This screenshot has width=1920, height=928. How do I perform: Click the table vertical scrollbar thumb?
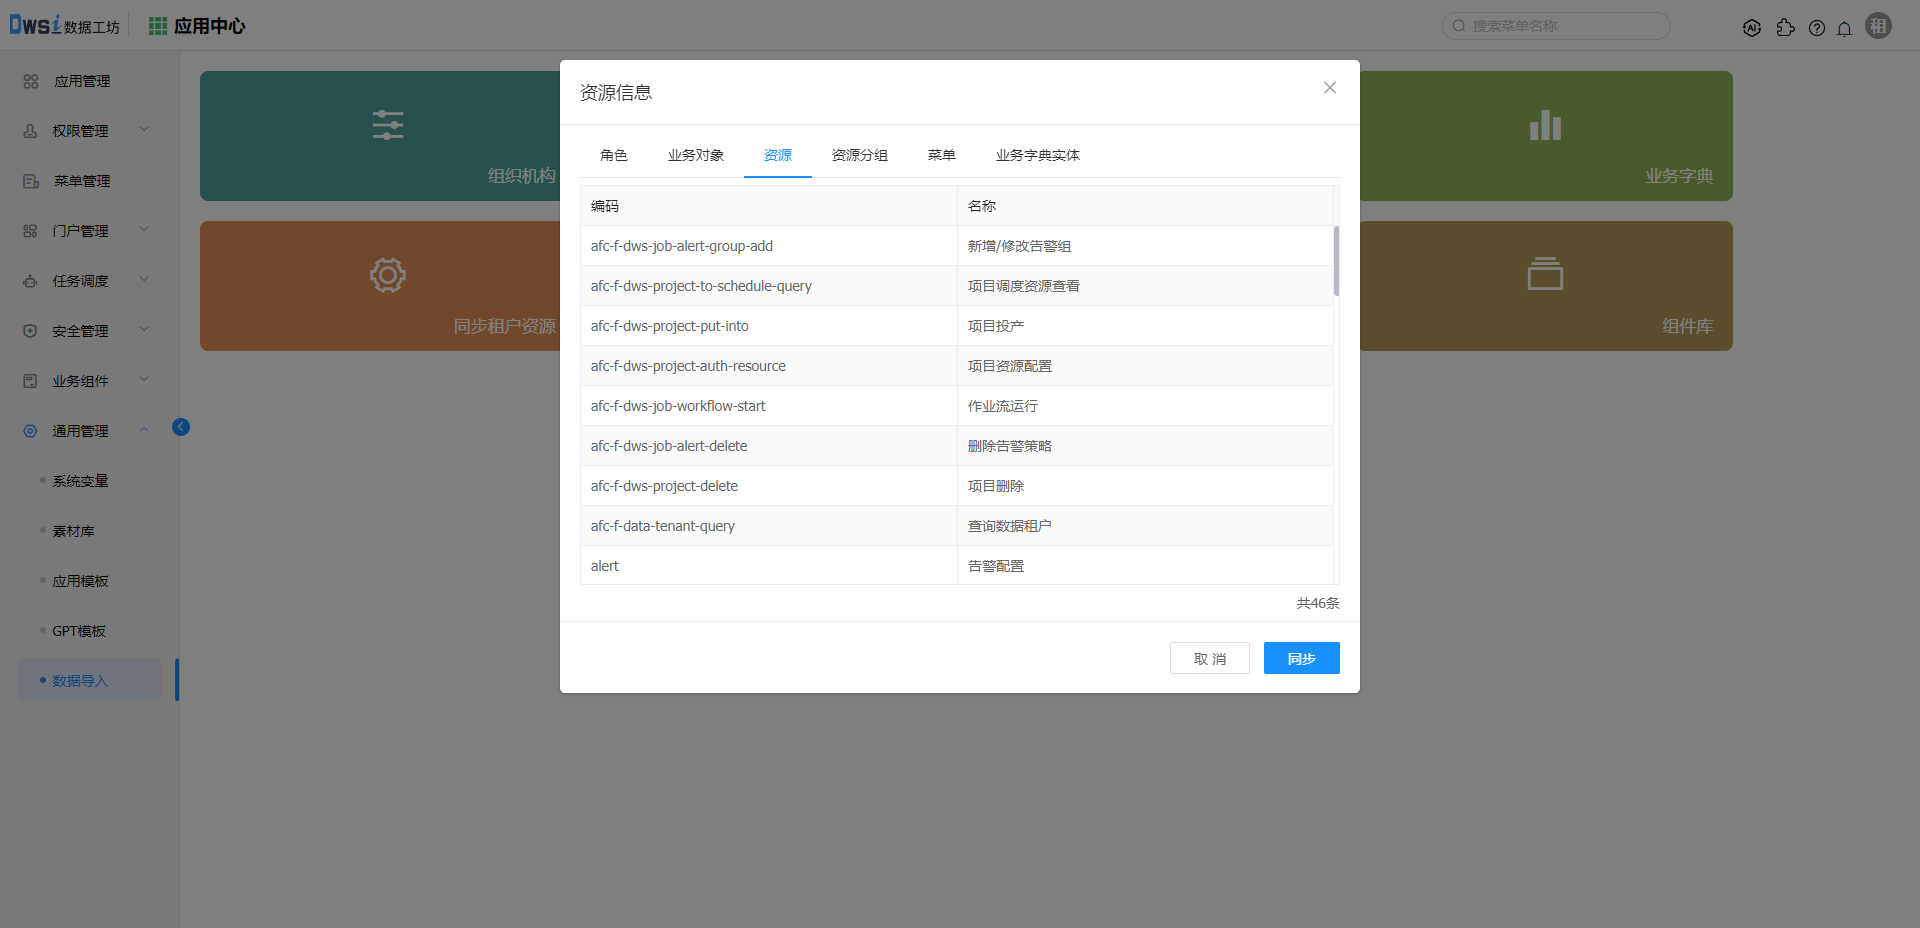[1336, 260]
